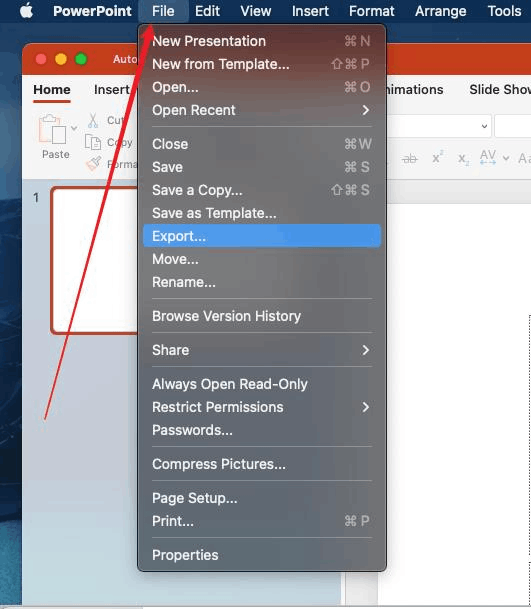Click Save in the File menu
This screenshot has width=531, height=609.
261,167
